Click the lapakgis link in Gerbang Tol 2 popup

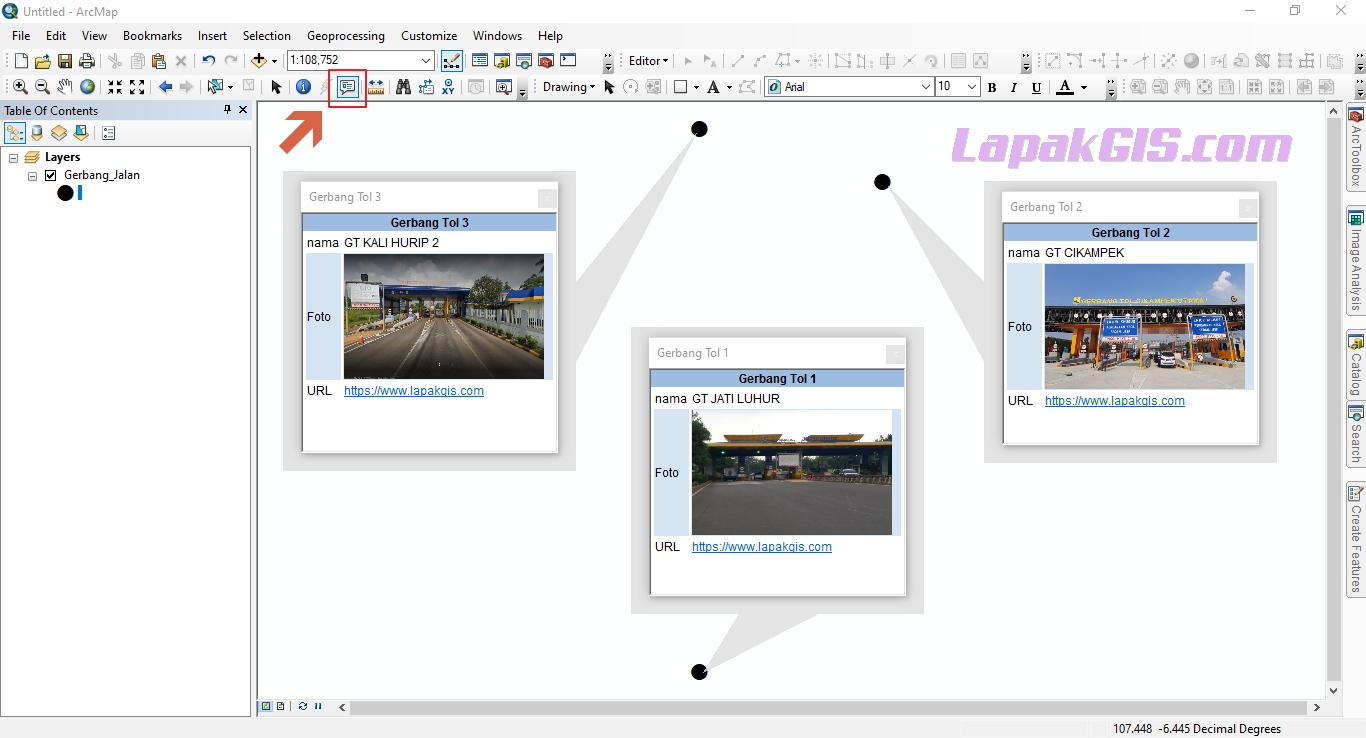(1114, 400)
